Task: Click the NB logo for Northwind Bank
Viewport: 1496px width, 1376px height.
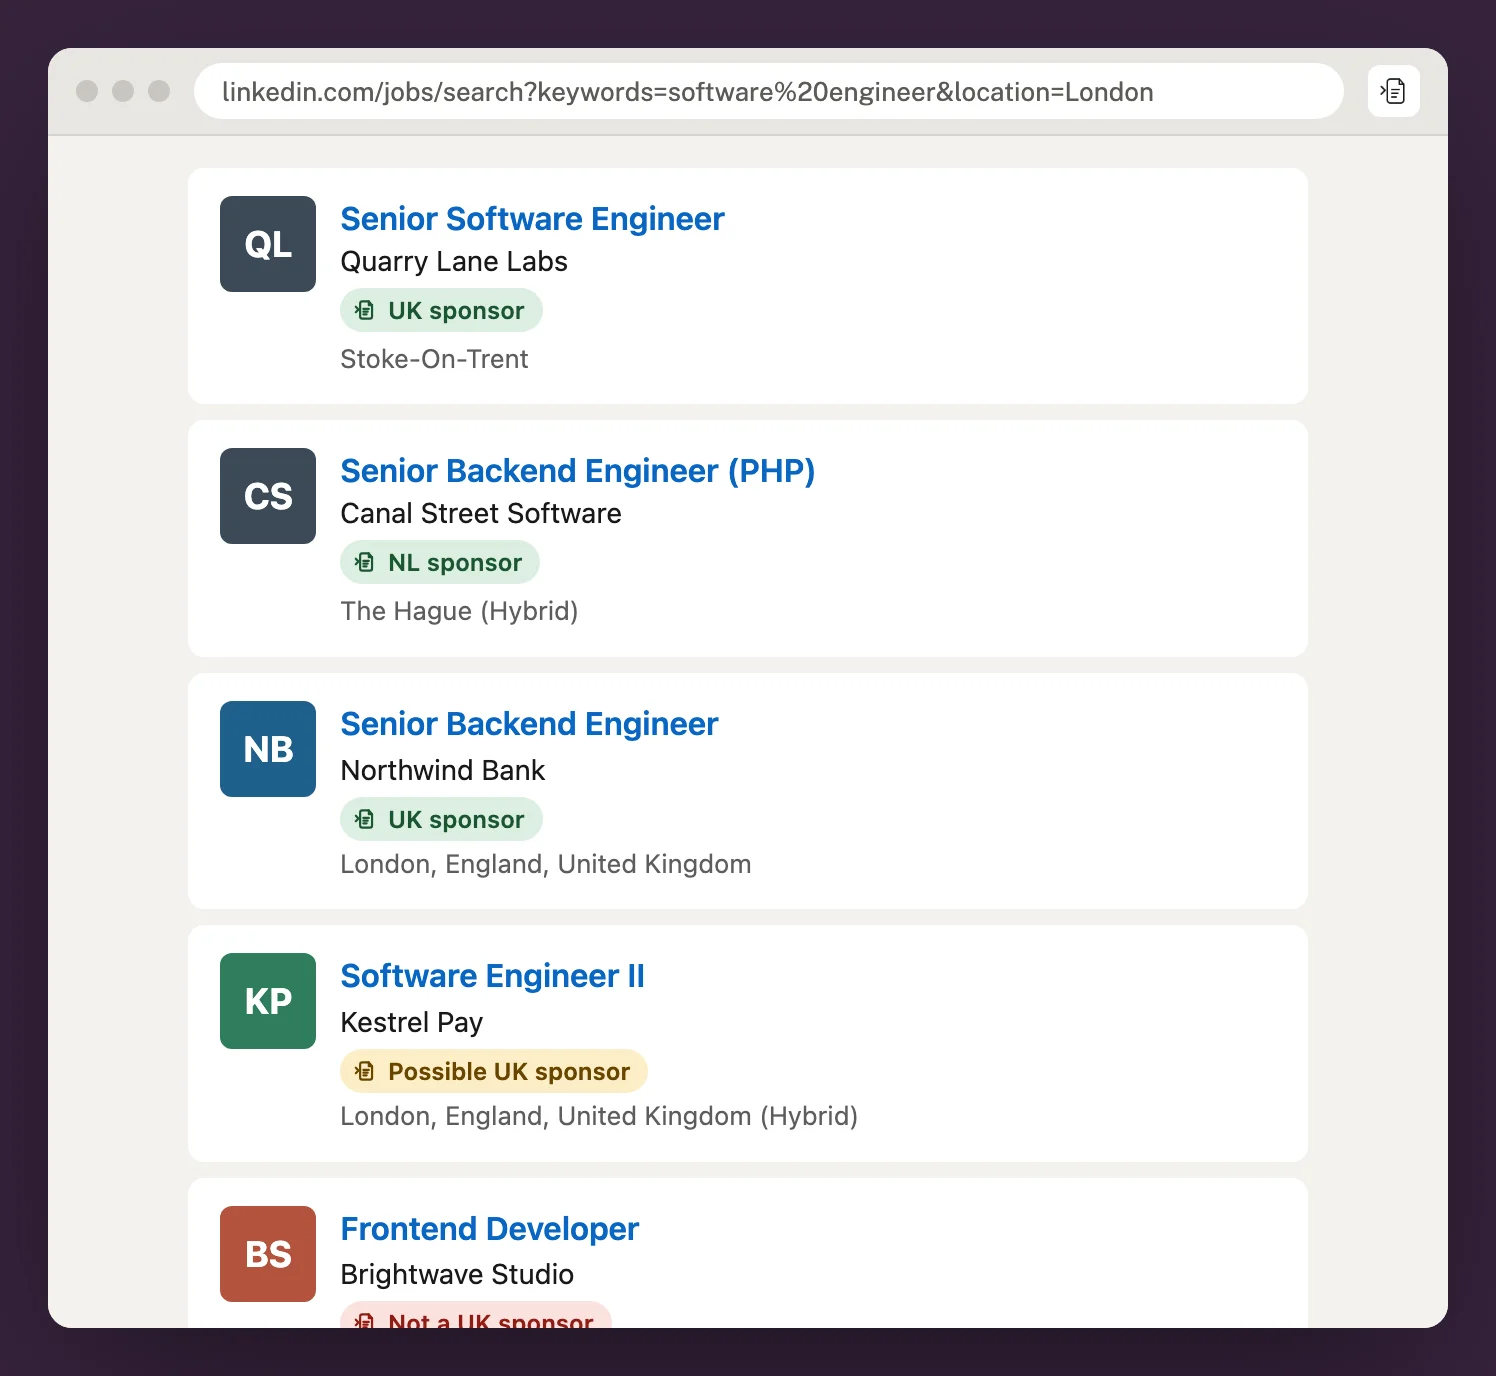Action: [268, 749]
